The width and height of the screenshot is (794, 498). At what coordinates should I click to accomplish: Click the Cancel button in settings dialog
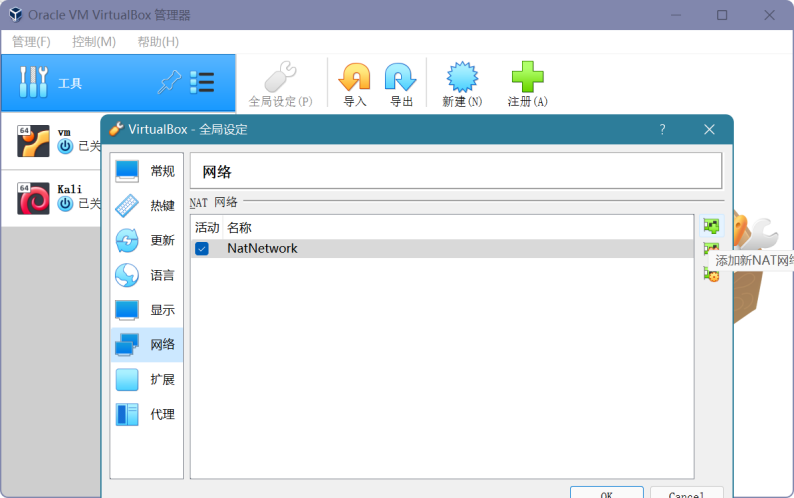[x=687, y=492]
